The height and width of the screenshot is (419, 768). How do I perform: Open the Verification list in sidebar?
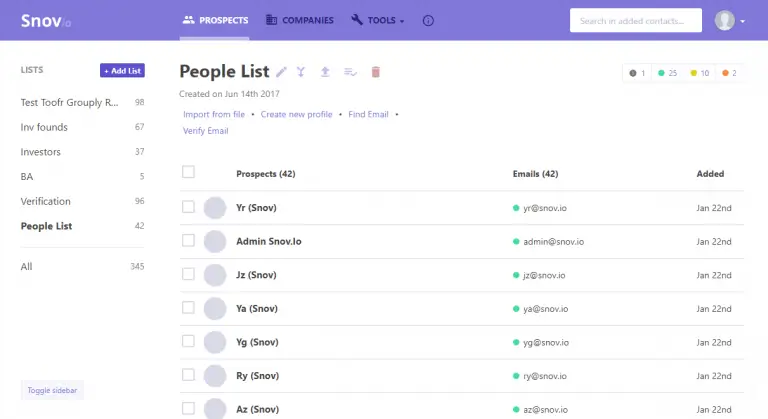tap(46, 201)
